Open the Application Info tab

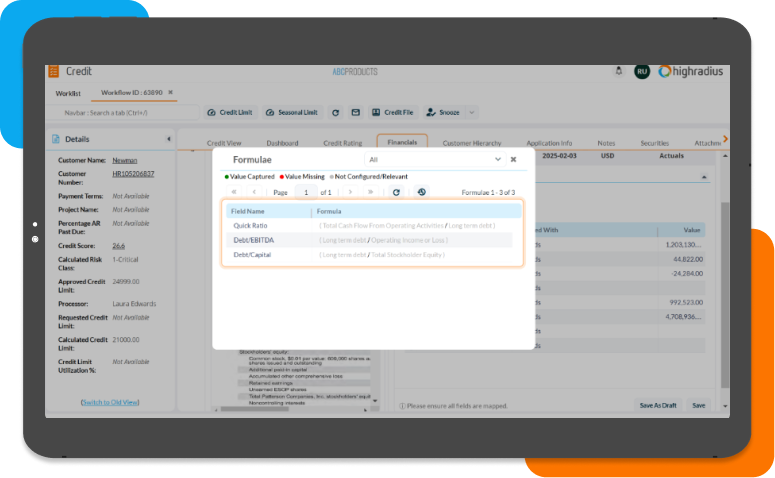[549, 143]
